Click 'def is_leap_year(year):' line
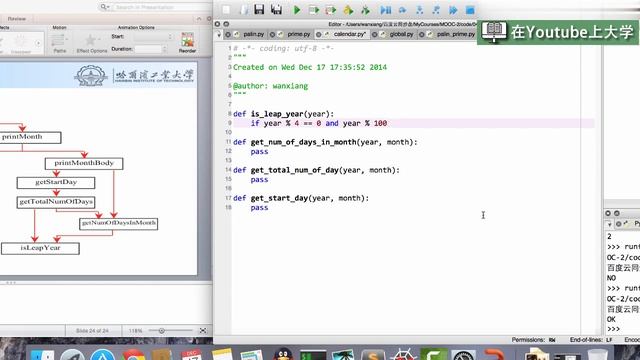 click(283, 114)
